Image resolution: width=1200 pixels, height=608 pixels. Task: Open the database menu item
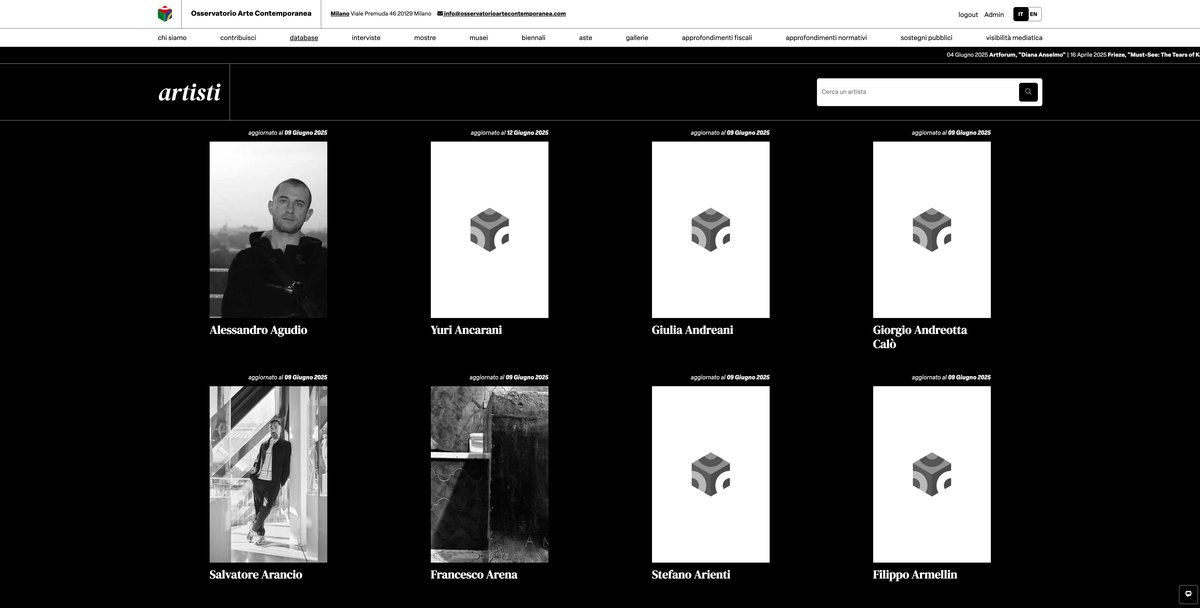coord(304,38)
